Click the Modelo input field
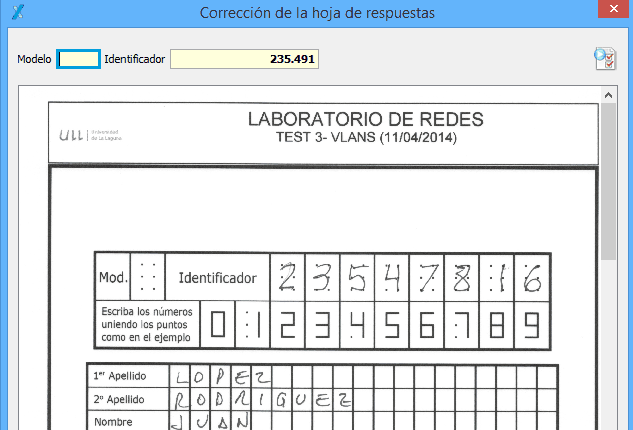Image resolution: width=633 pixels, height=430 pixels. pyautogui.click(x=78, y=59)
